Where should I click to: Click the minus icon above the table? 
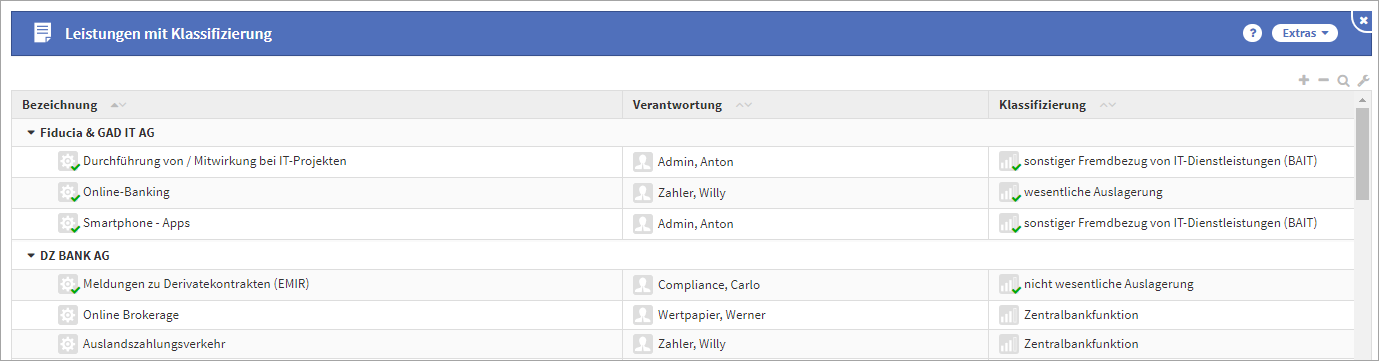tap(1323, 80)
